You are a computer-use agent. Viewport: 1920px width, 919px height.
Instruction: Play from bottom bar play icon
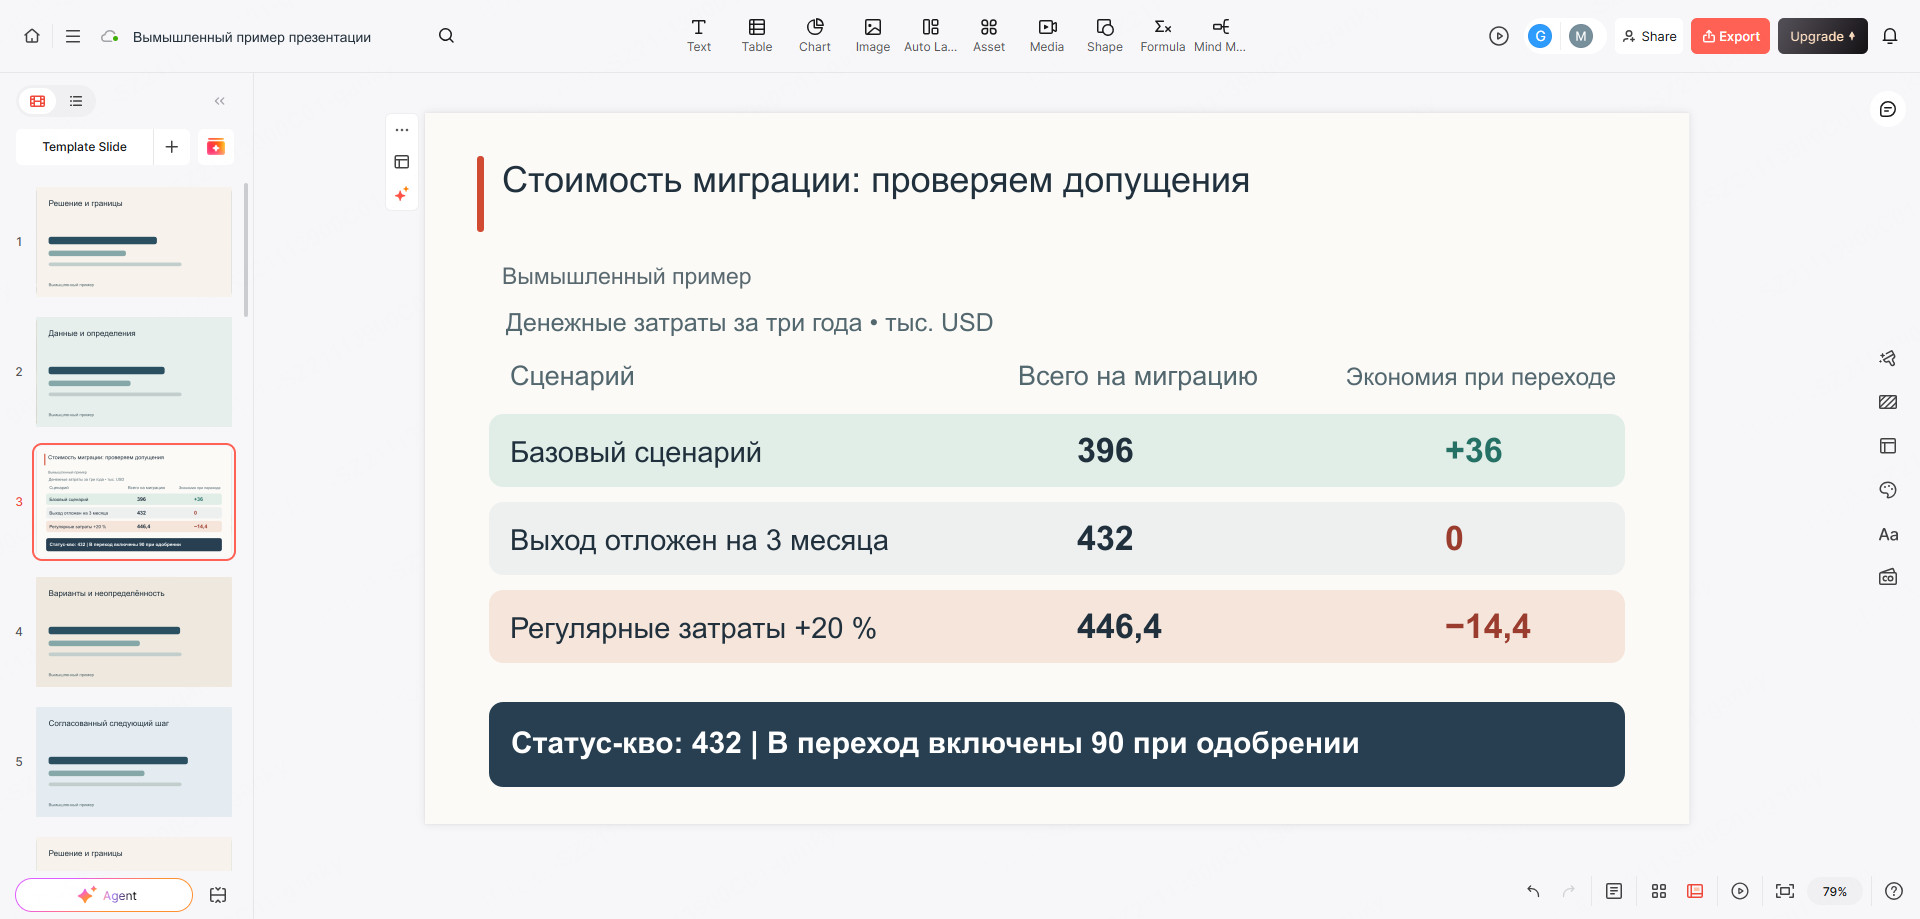point(1740,891)
